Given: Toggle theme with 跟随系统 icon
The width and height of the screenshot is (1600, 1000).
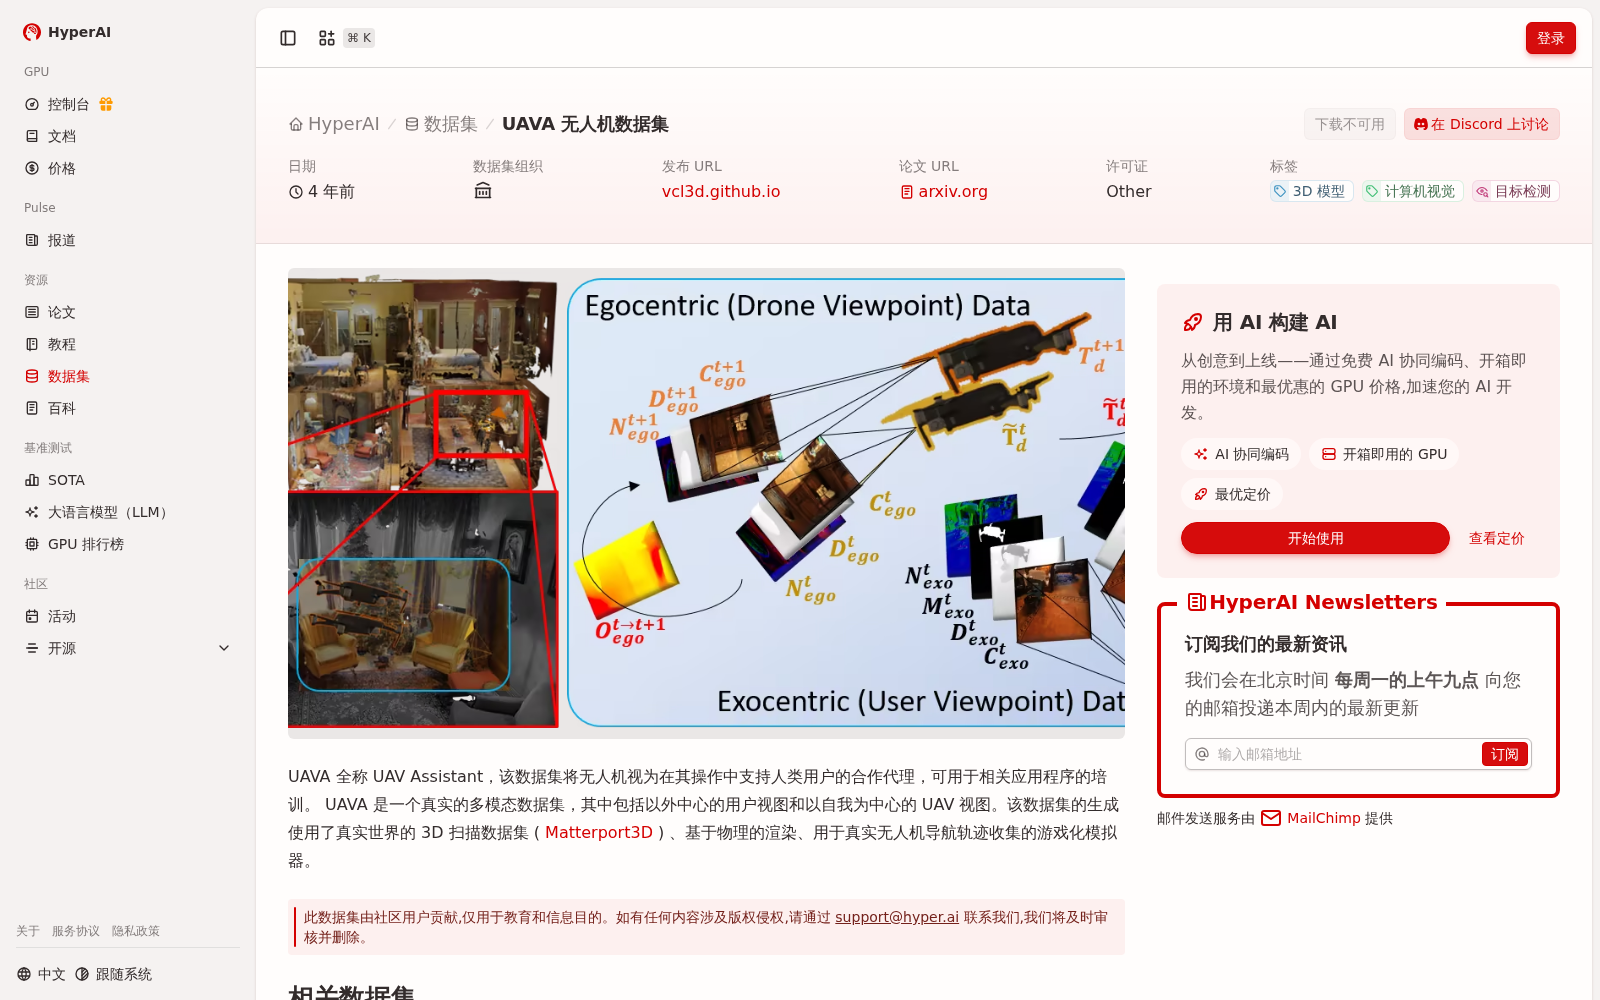Looking at the screenshot, I should point(82,974).
